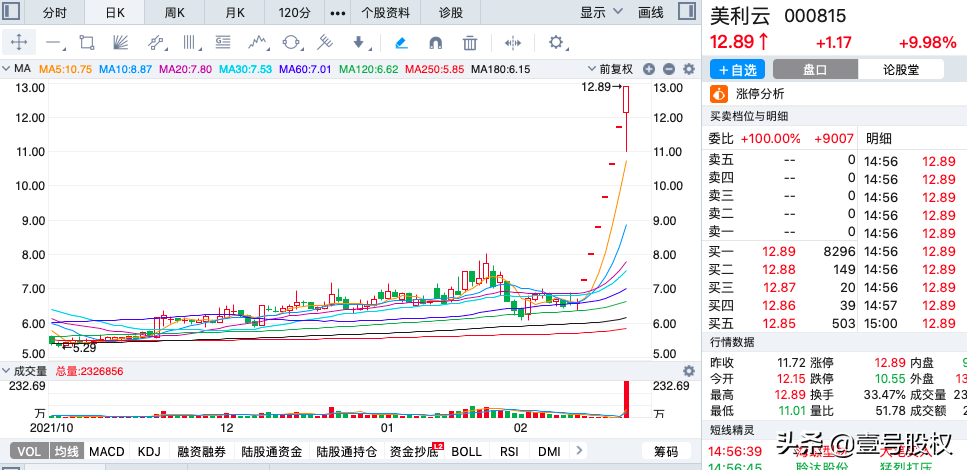Collapse the 成交量 volume panel
Screen dimensions: 967x470
coord(7,370)
